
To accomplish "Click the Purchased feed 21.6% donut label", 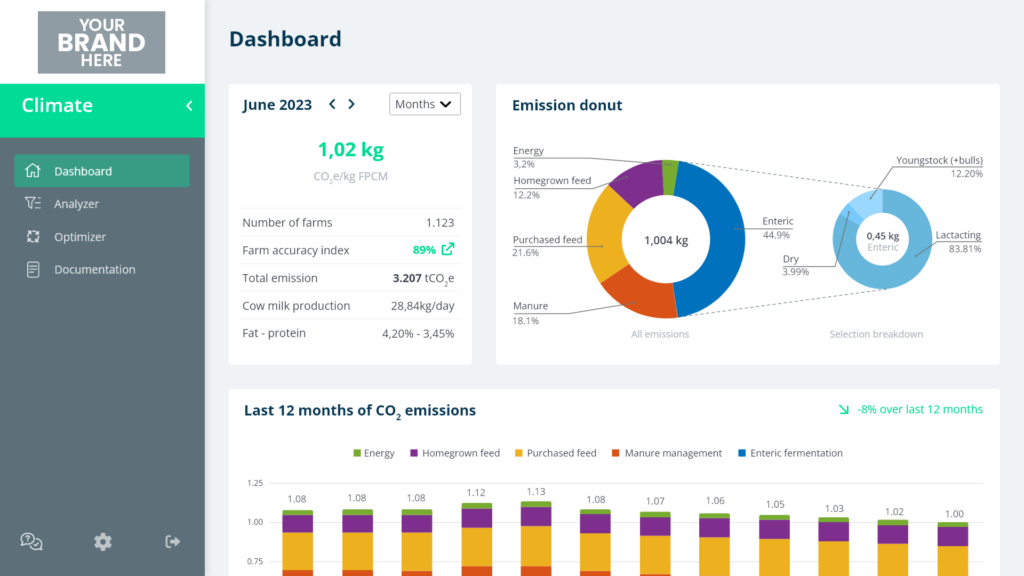I will 547,246.
